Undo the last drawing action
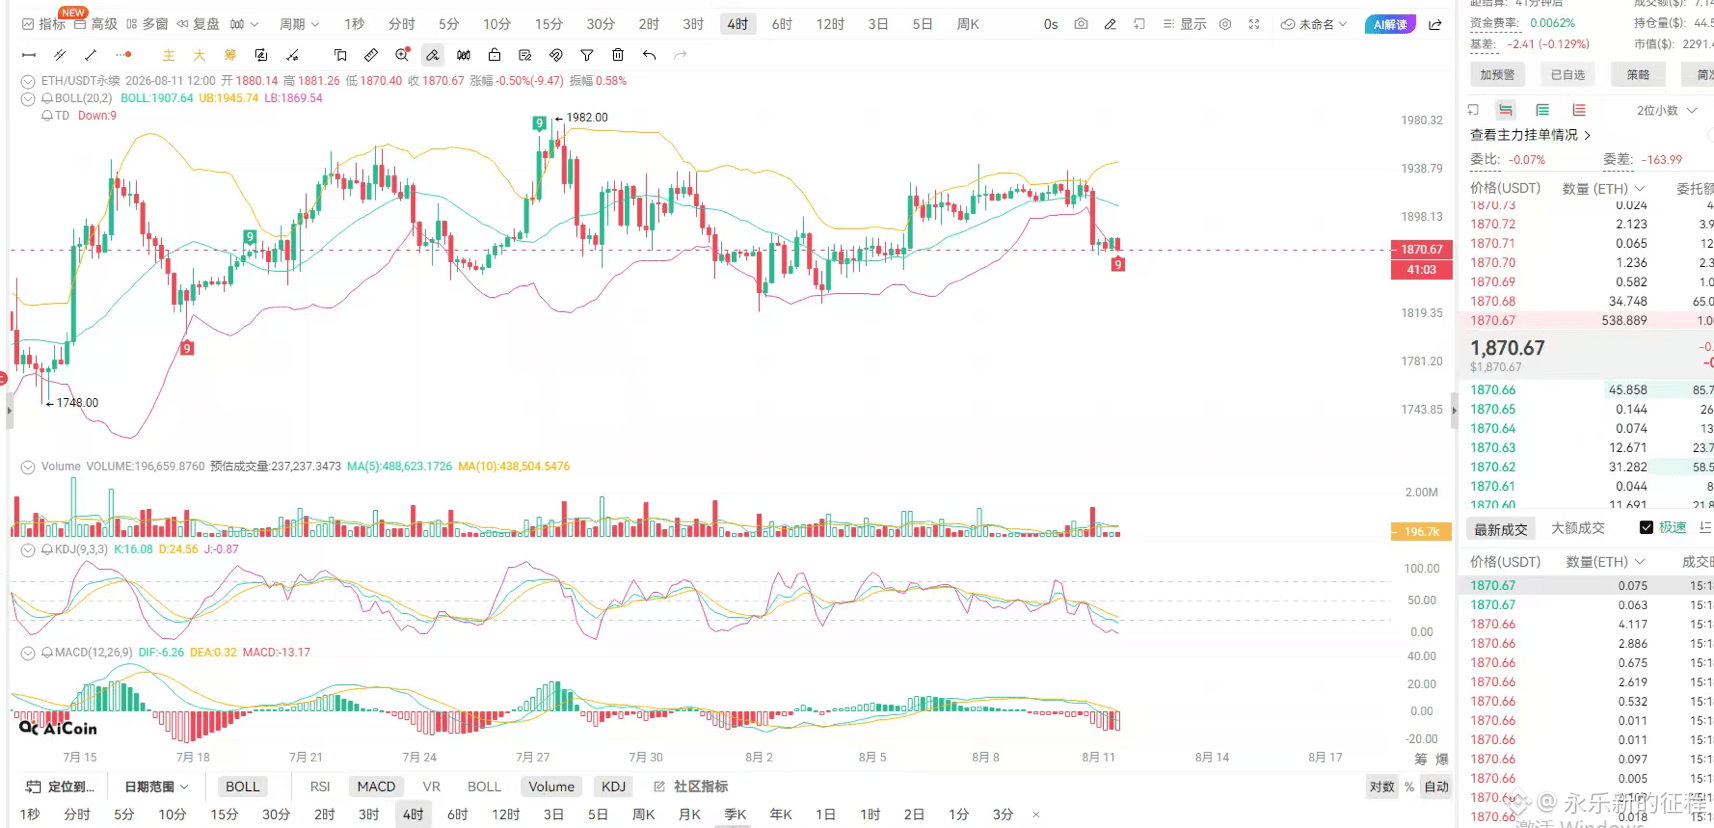Image resolution: width=1714 pixels, height=828 pixels. click(x=649, y=55)
